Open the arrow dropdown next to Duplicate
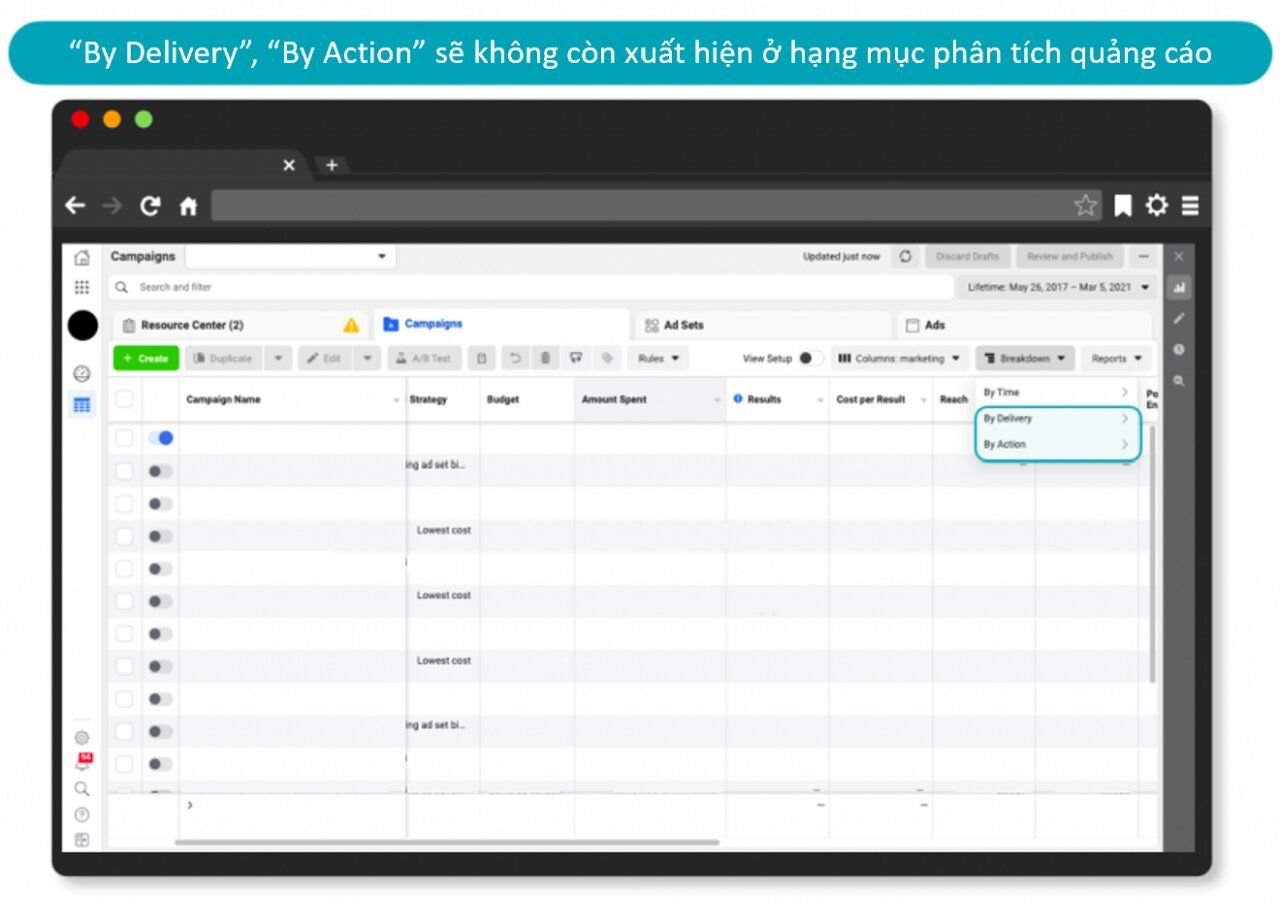The height and width of the screenshot is (919, 1280). pos(279,358)
